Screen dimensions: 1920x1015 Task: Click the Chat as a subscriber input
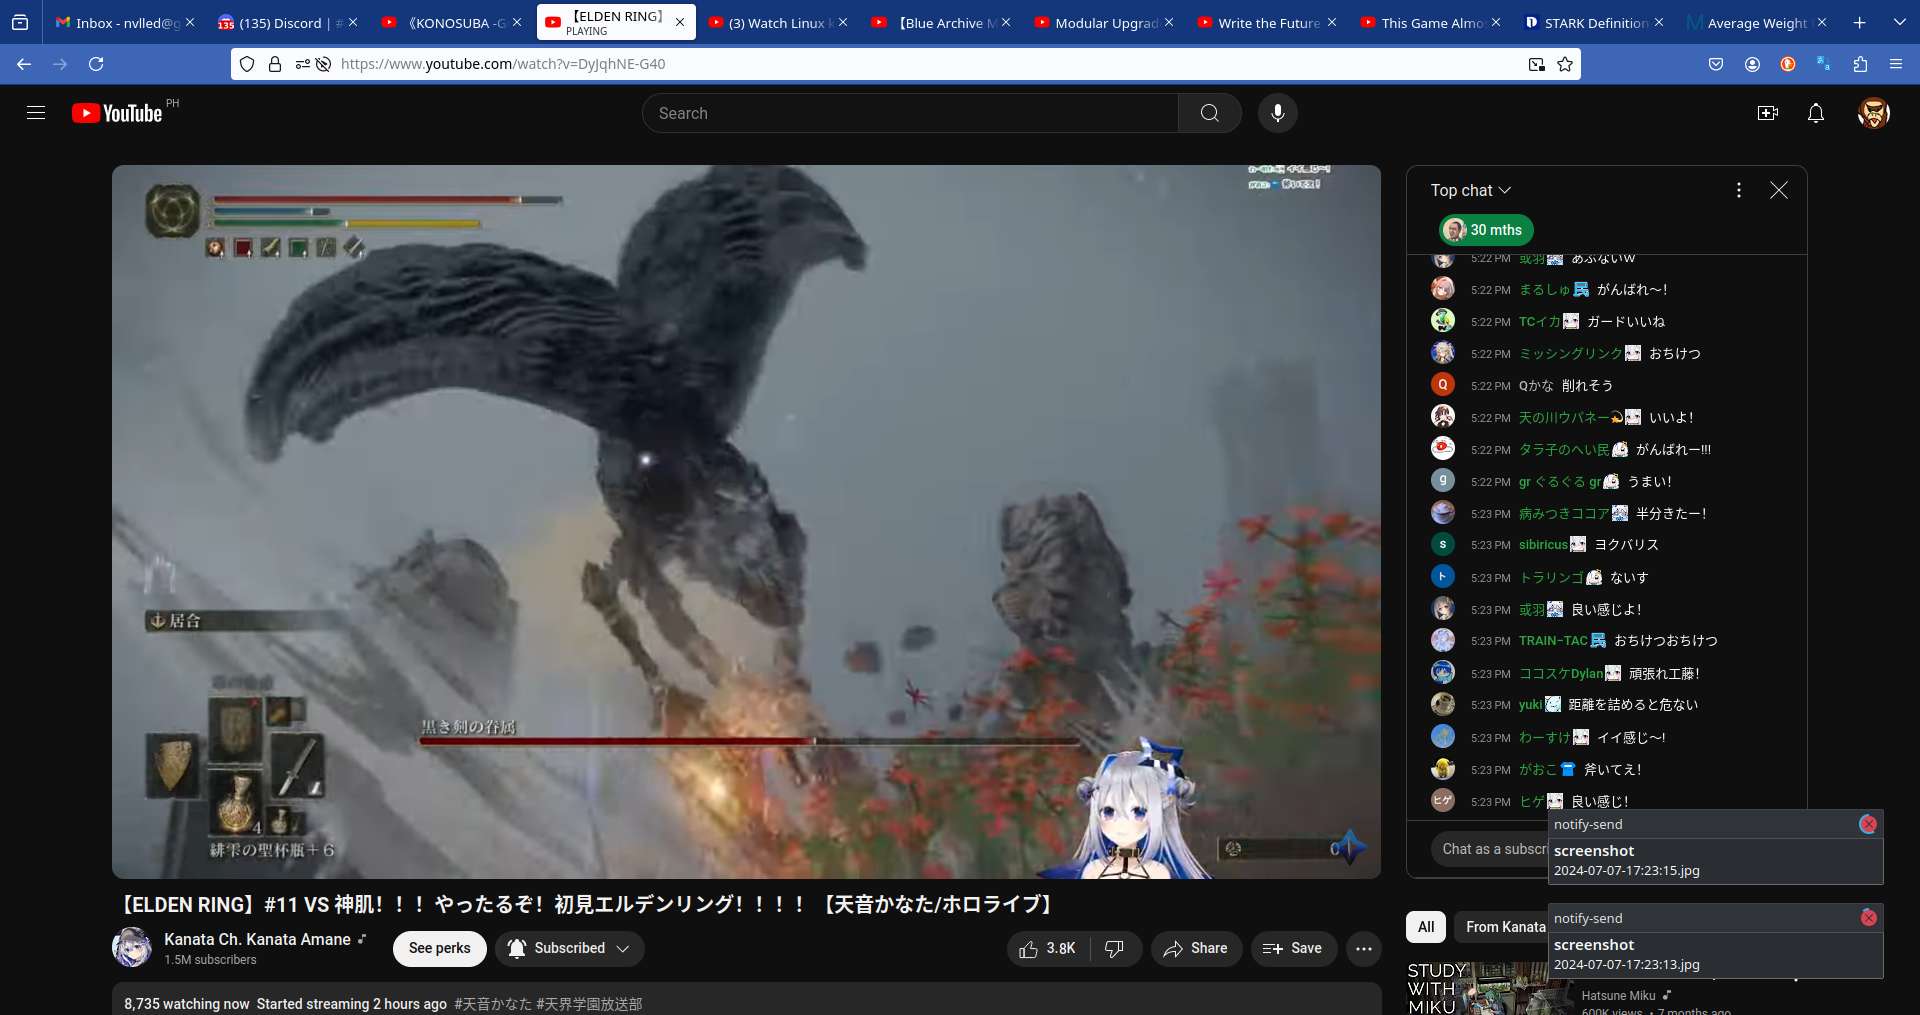[x=1494, y=849]
